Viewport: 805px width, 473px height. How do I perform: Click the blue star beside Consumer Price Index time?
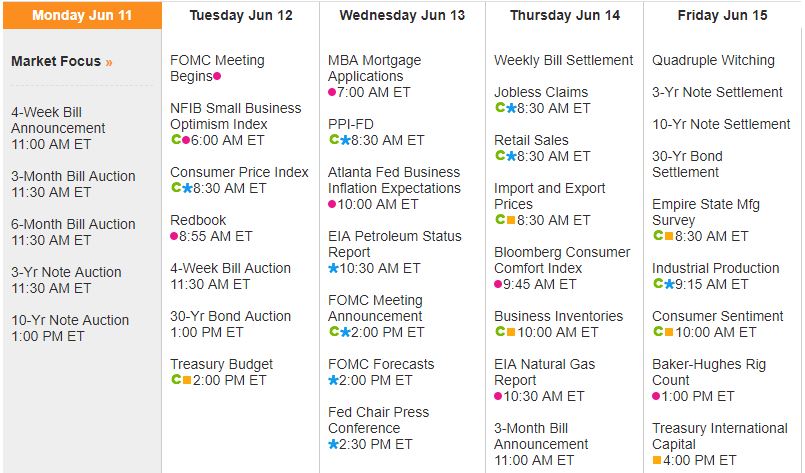pos(186,188)
